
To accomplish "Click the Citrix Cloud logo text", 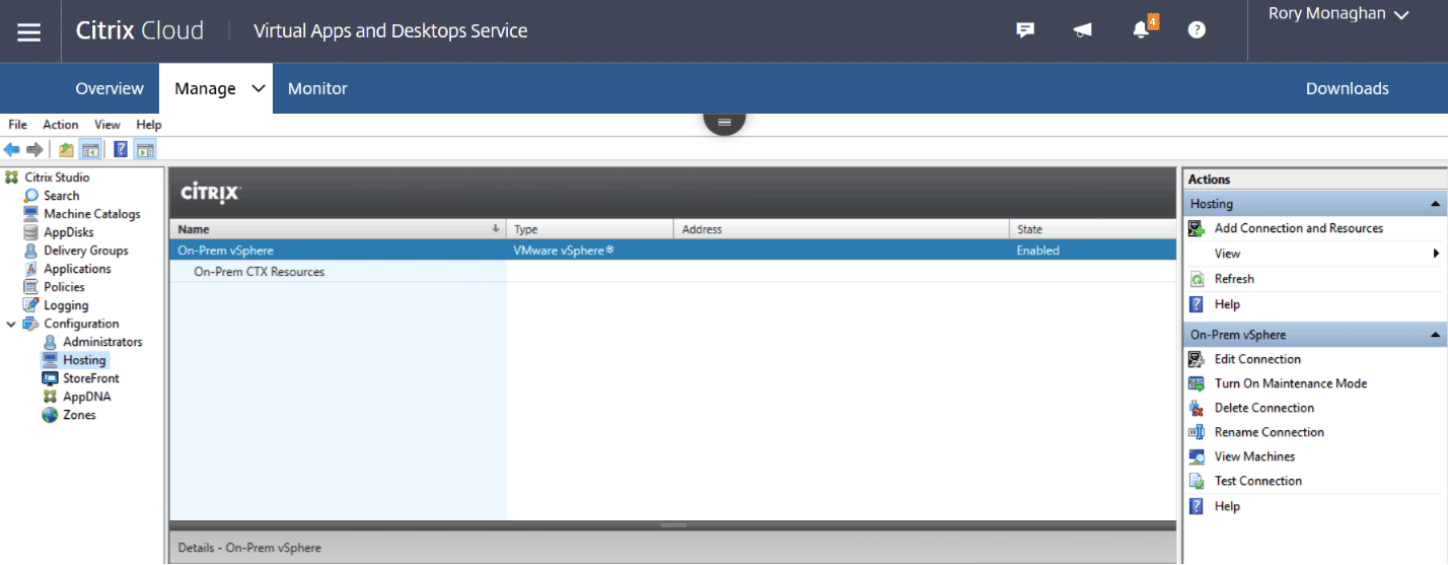I will pos(139,30).
